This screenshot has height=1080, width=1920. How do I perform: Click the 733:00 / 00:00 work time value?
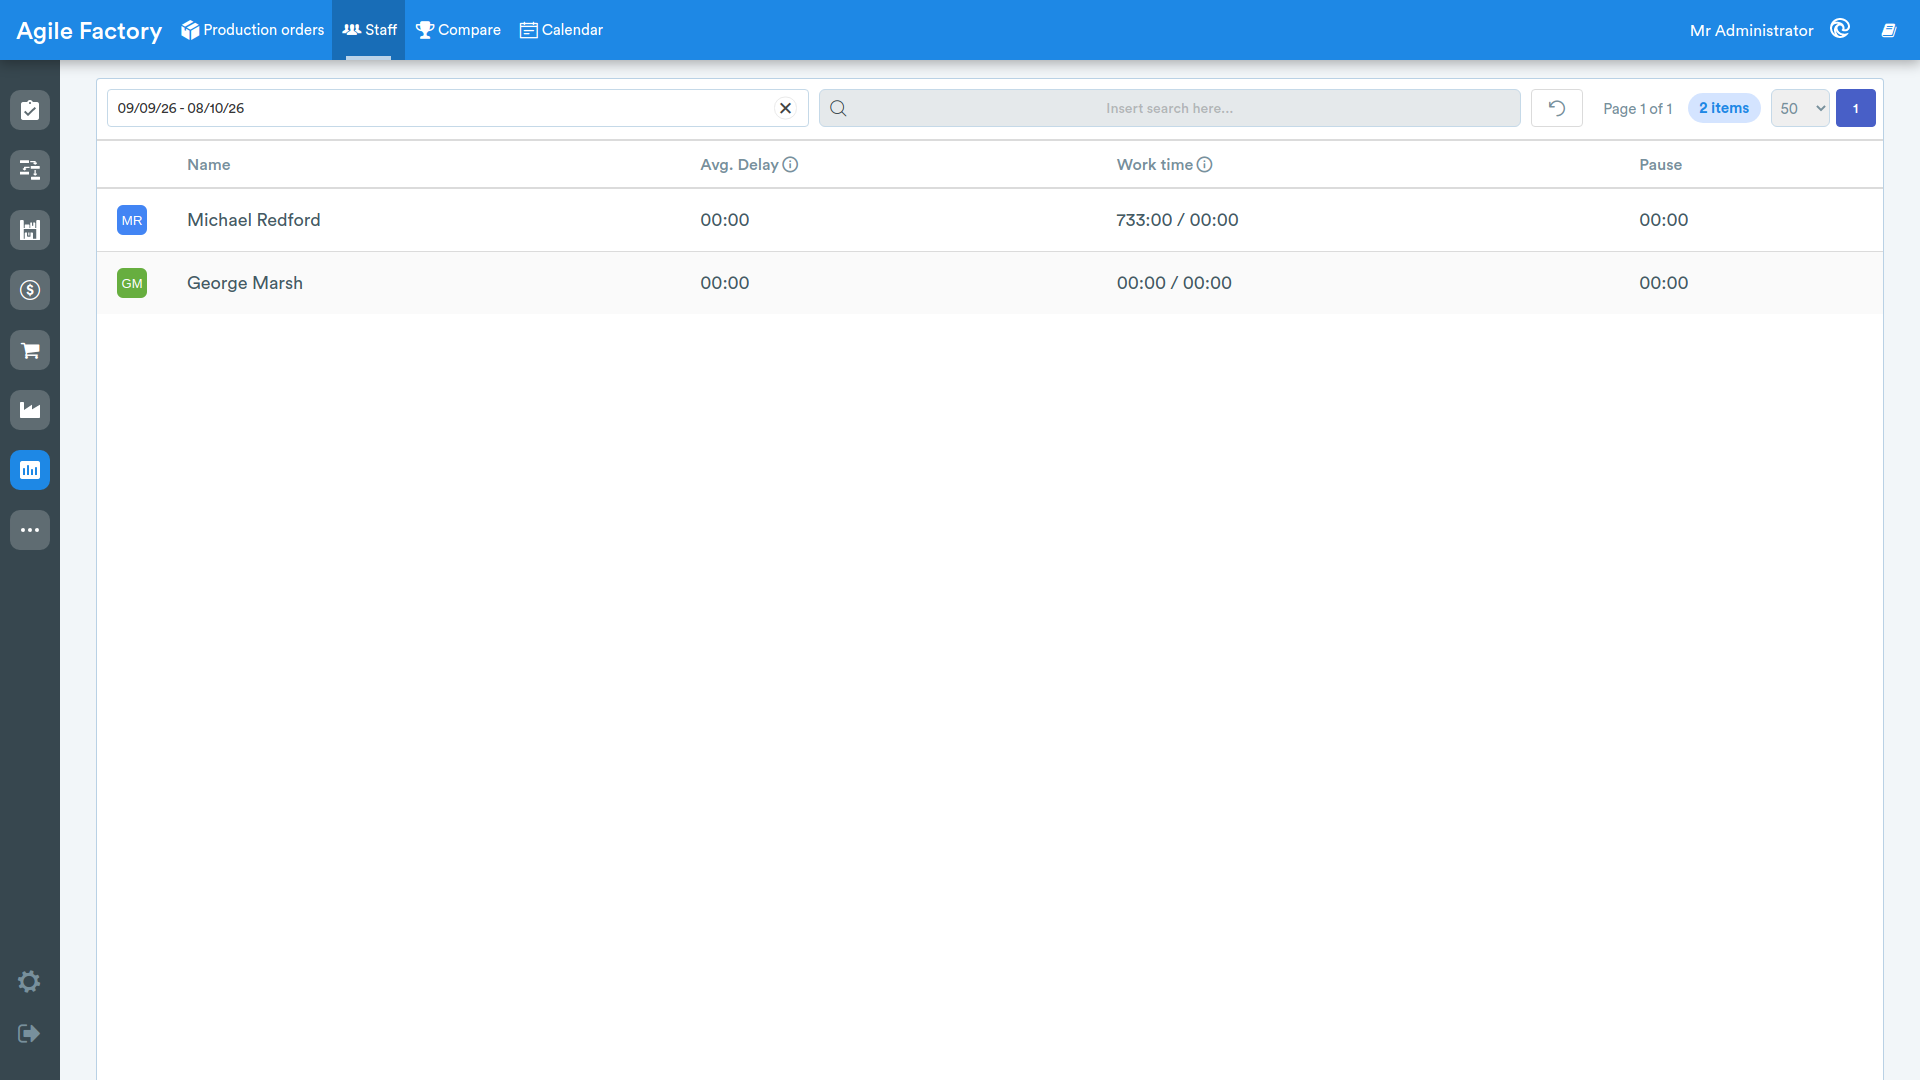pos(1178,220)
